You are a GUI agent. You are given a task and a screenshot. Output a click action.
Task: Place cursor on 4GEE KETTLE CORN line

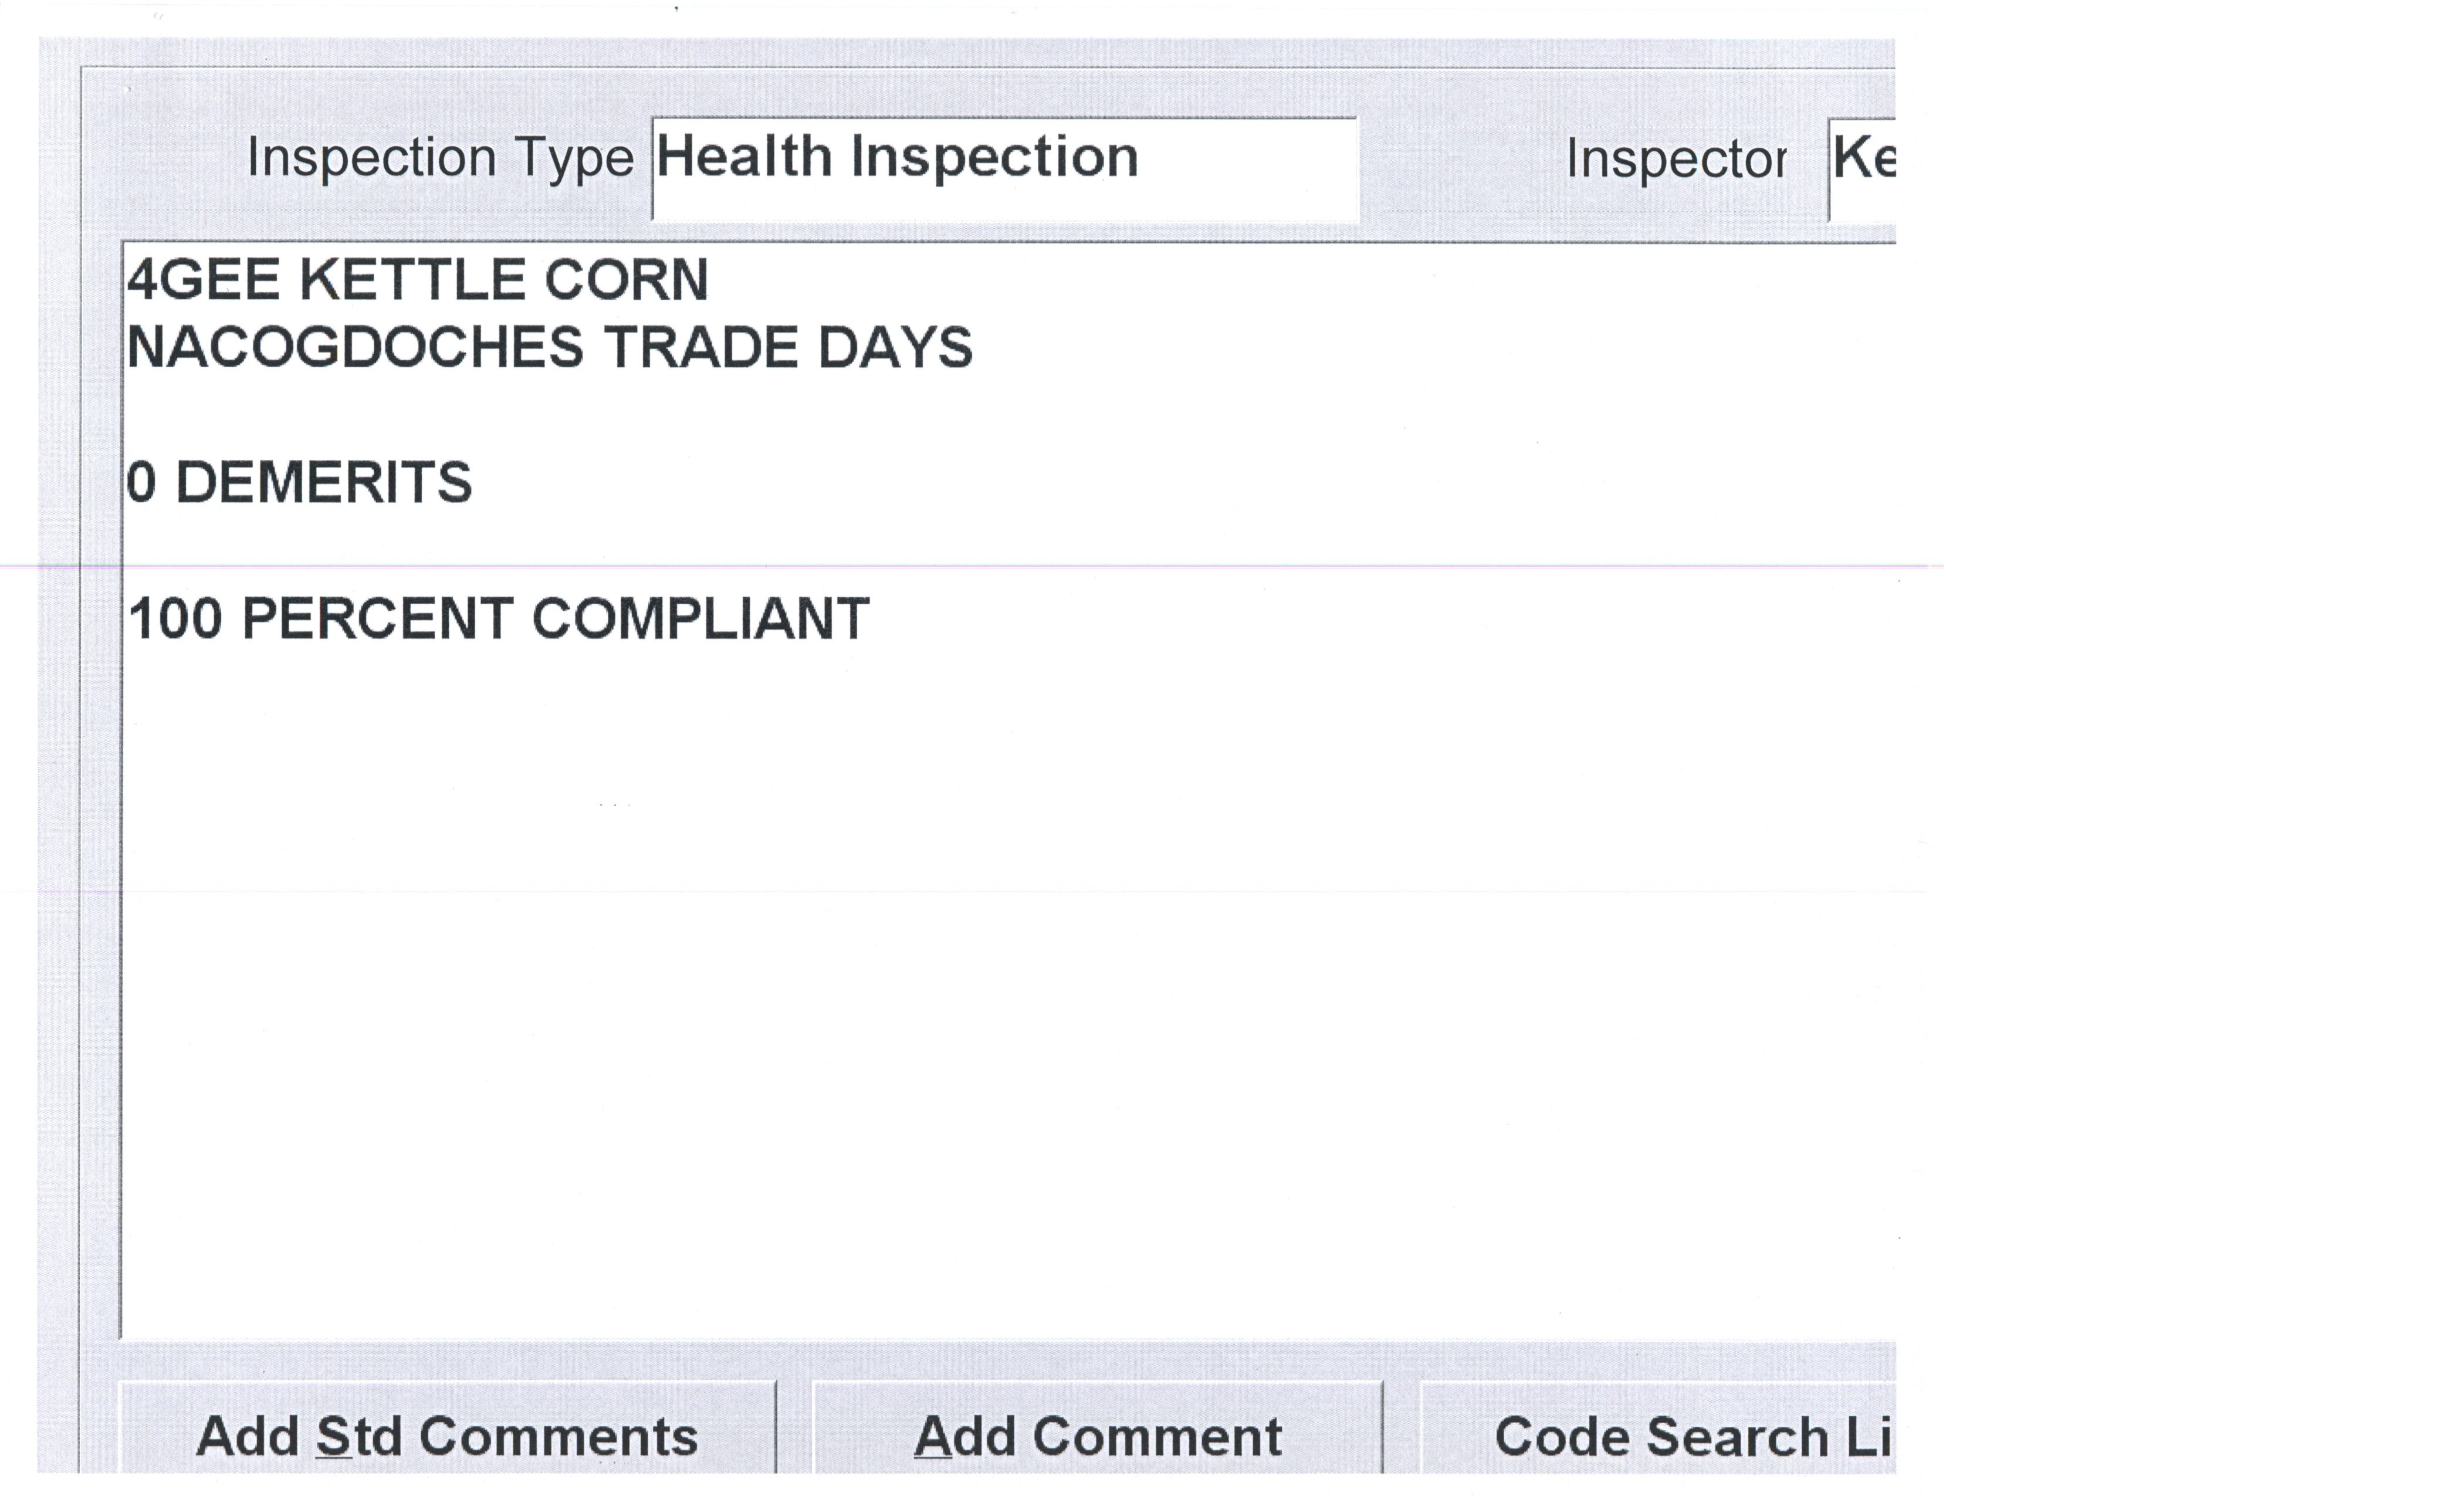(x=417, y=280)
